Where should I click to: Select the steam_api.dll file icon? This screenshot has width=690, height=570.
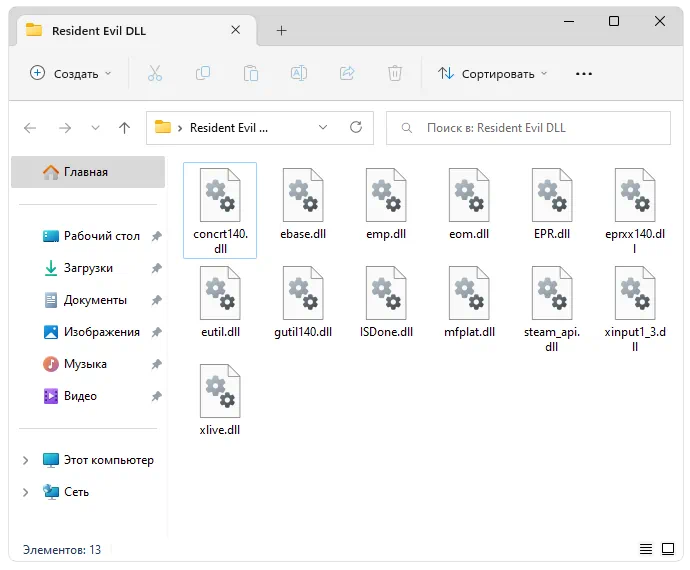[552, 293]
